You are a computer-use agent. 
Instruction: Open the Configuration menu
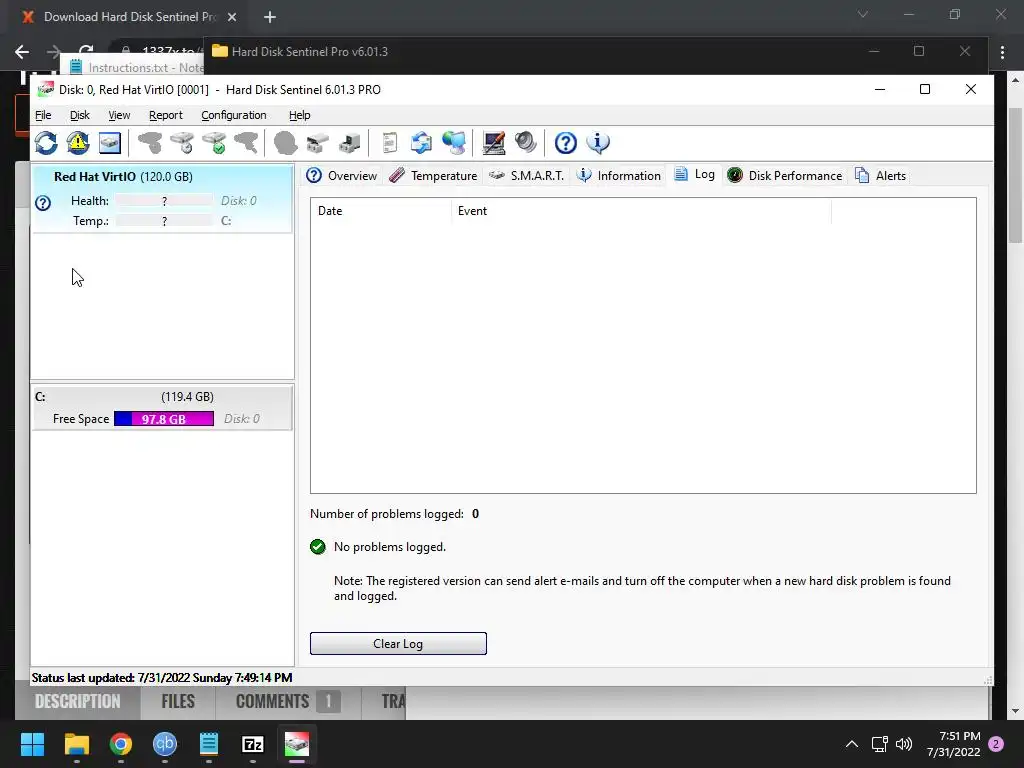pos(234,115)
